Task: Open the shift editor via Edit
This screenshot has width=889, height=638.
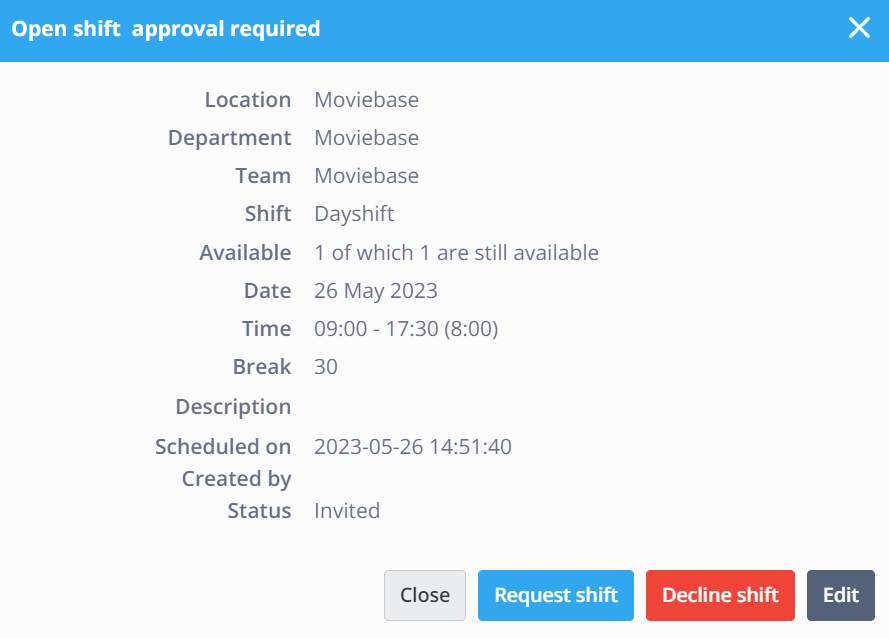Action: click(841, 595)
